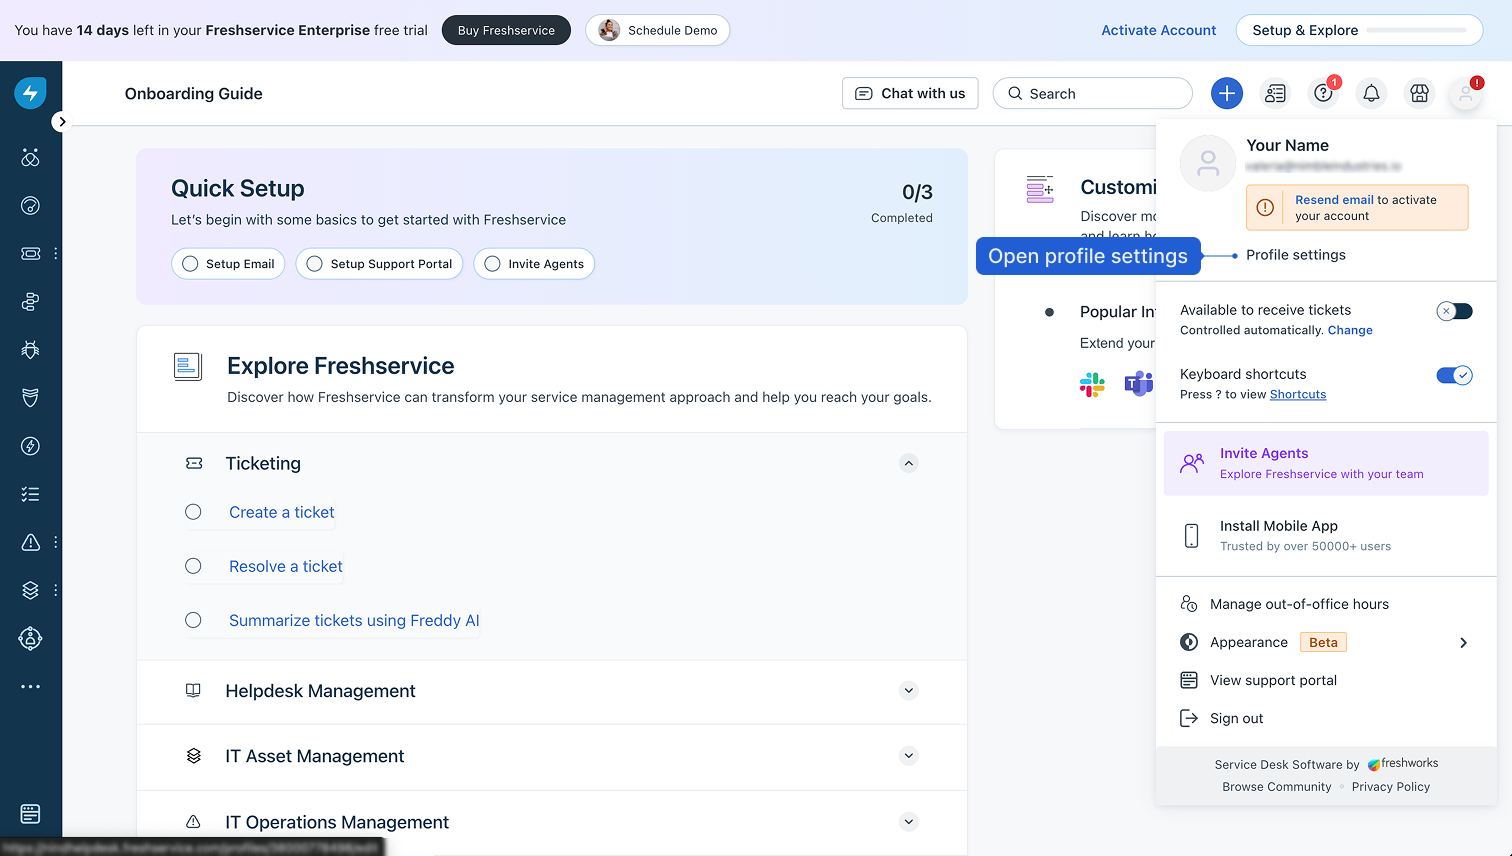
Task: Open the shield icon in the sidebar
Action: coord(30,398)
